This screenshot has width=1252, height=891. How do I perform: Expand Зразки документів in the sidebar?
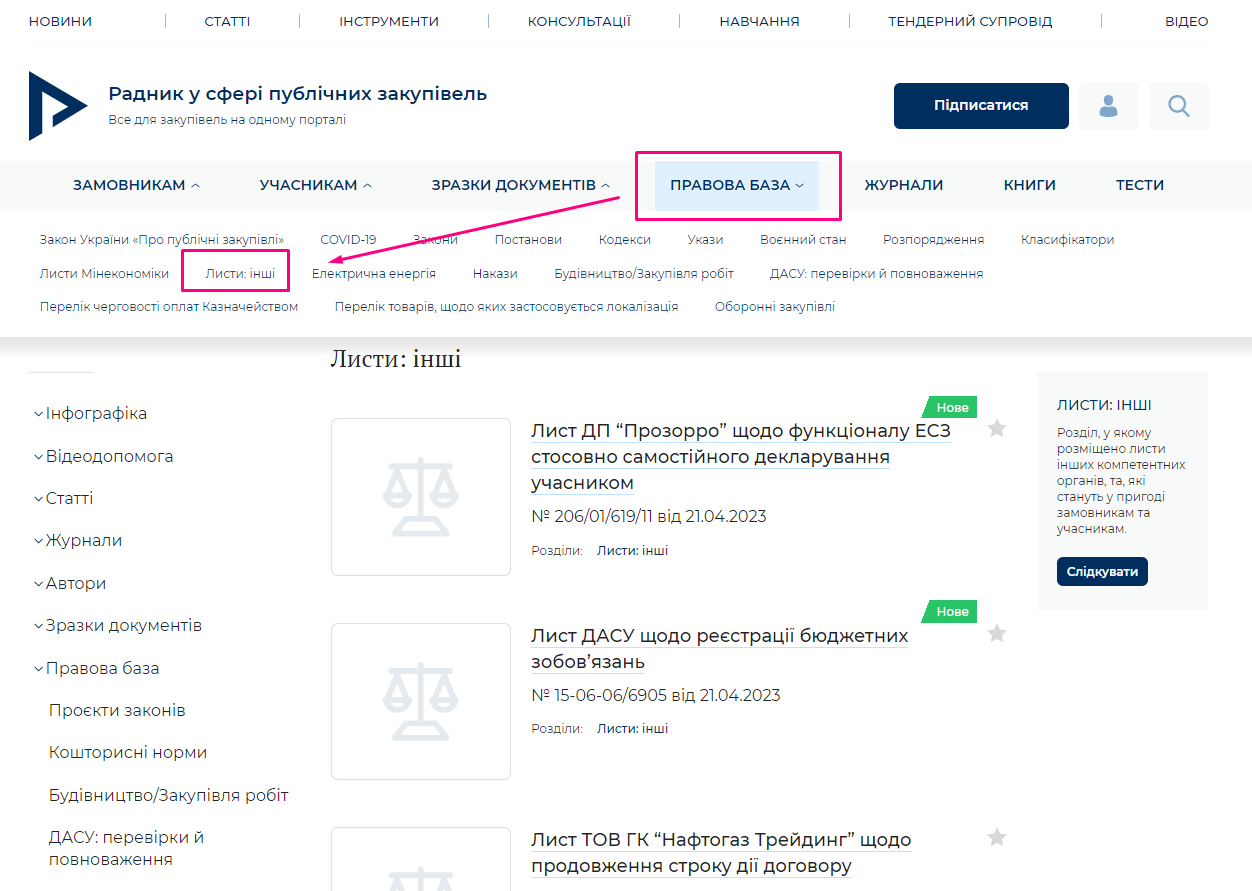tap(117, 626)
